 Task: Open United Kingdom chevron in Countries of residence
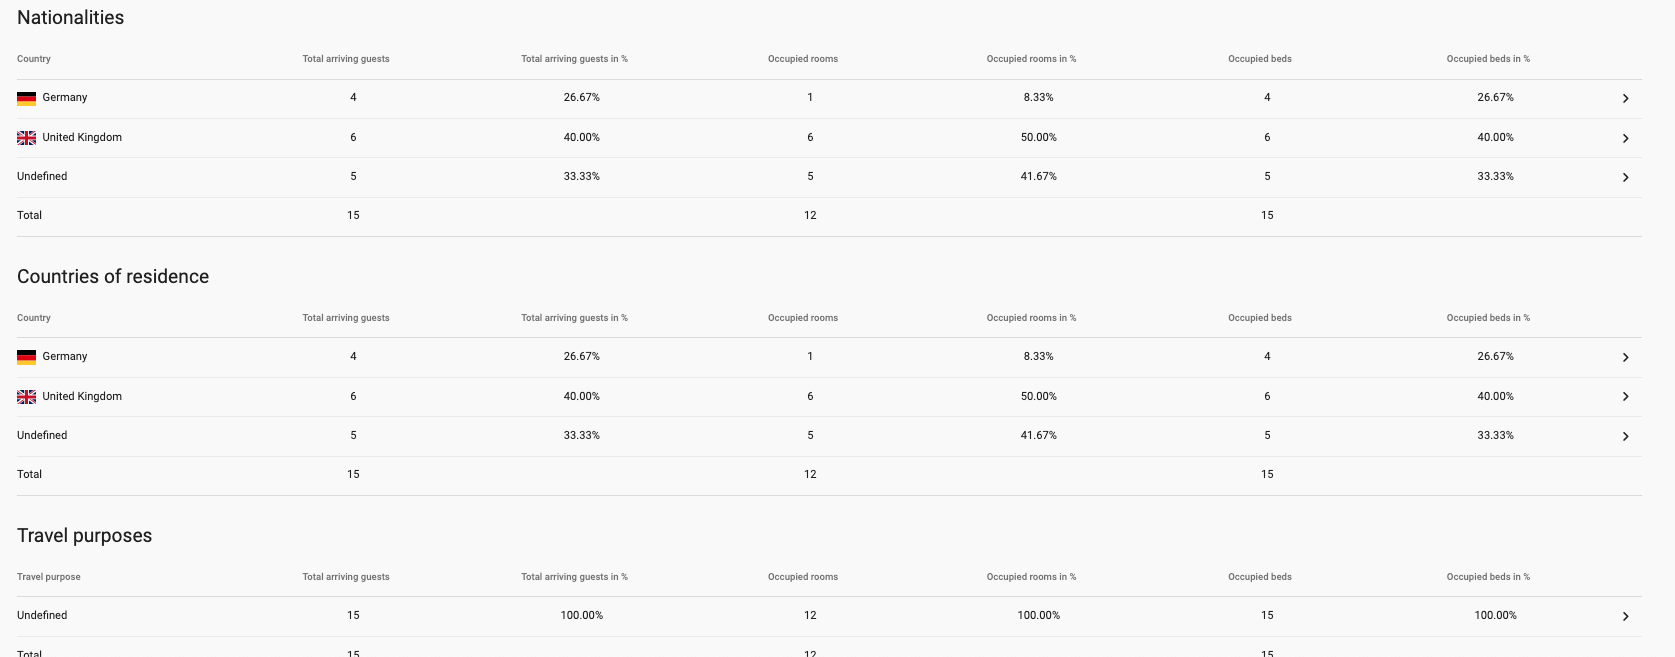pyautogui.click(x=1625, y=397)
